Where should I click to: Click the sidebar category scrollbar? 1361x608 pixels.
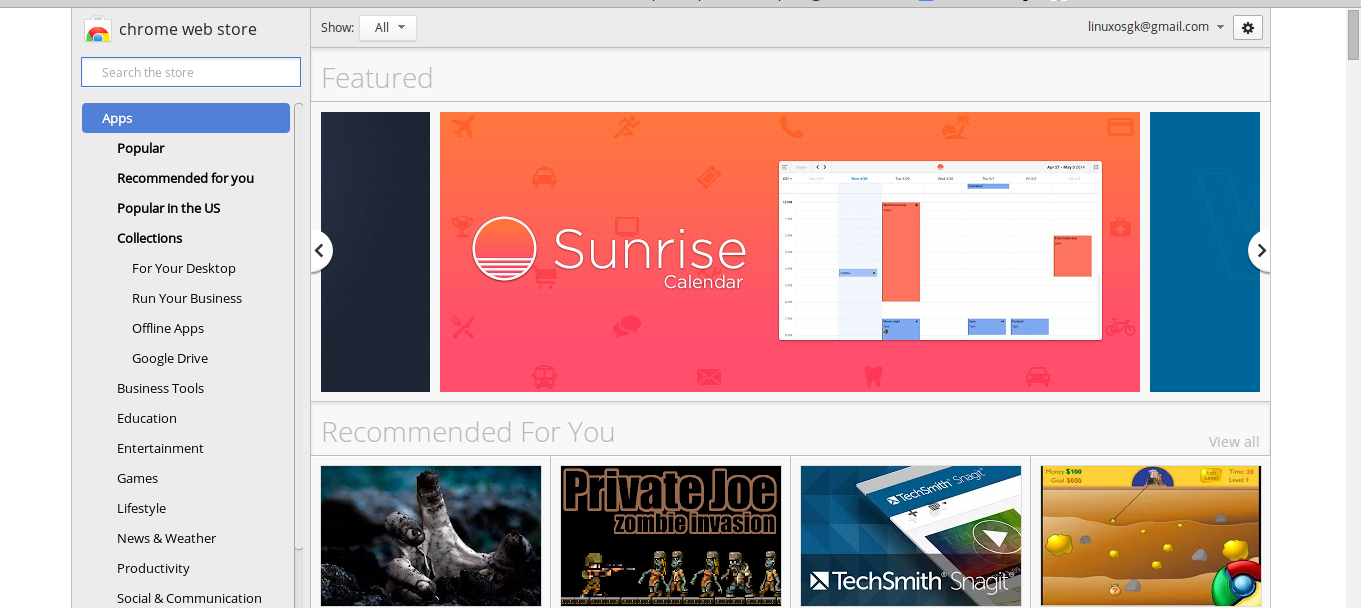pyautogui.click(x=298, y=326)
